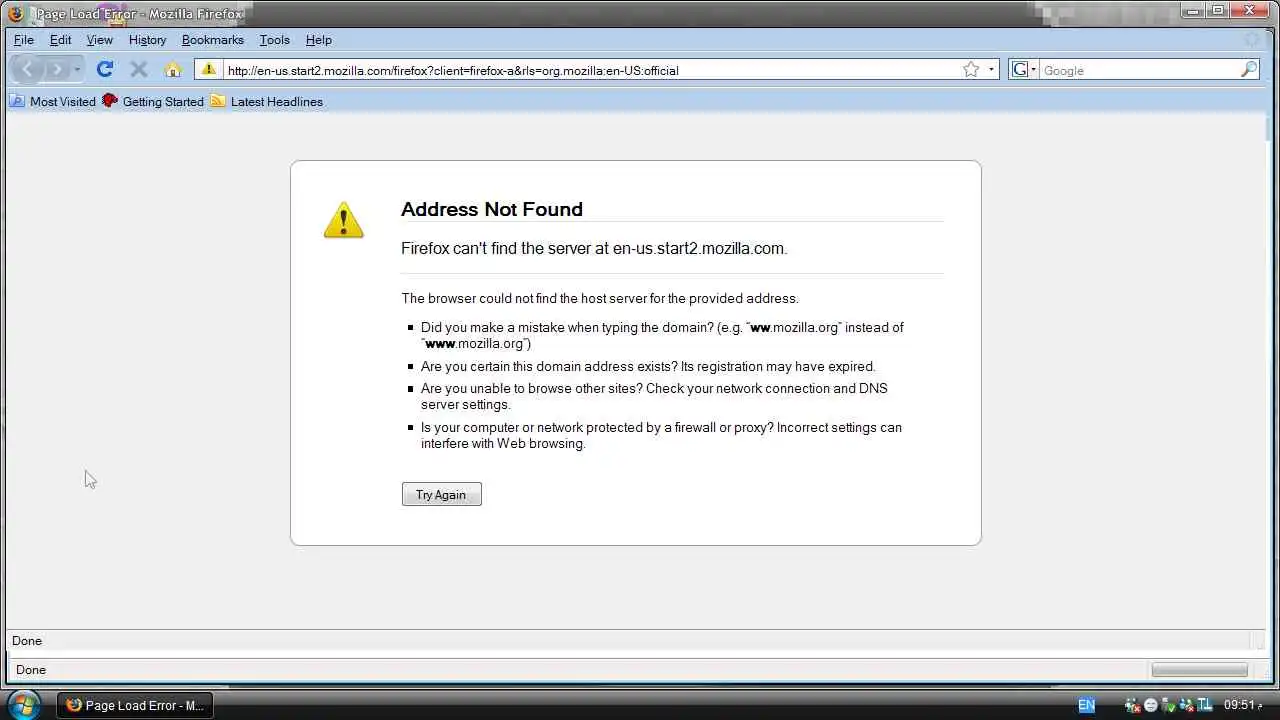Image resolution: width=1280 pixels, height=720 pixels.
Task: Open the History menu
Action: pos(147,40)
